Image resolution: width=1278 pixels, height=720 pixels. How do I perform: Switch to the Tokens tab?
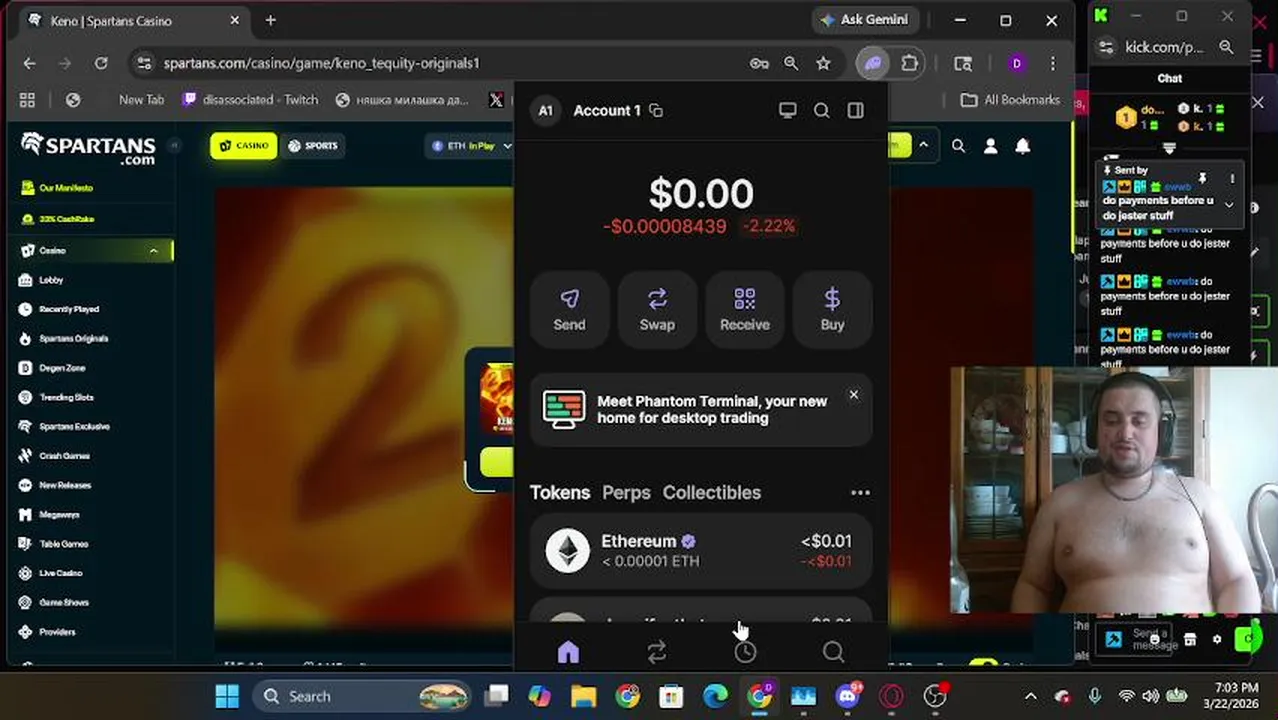click(x=560, y=492)
